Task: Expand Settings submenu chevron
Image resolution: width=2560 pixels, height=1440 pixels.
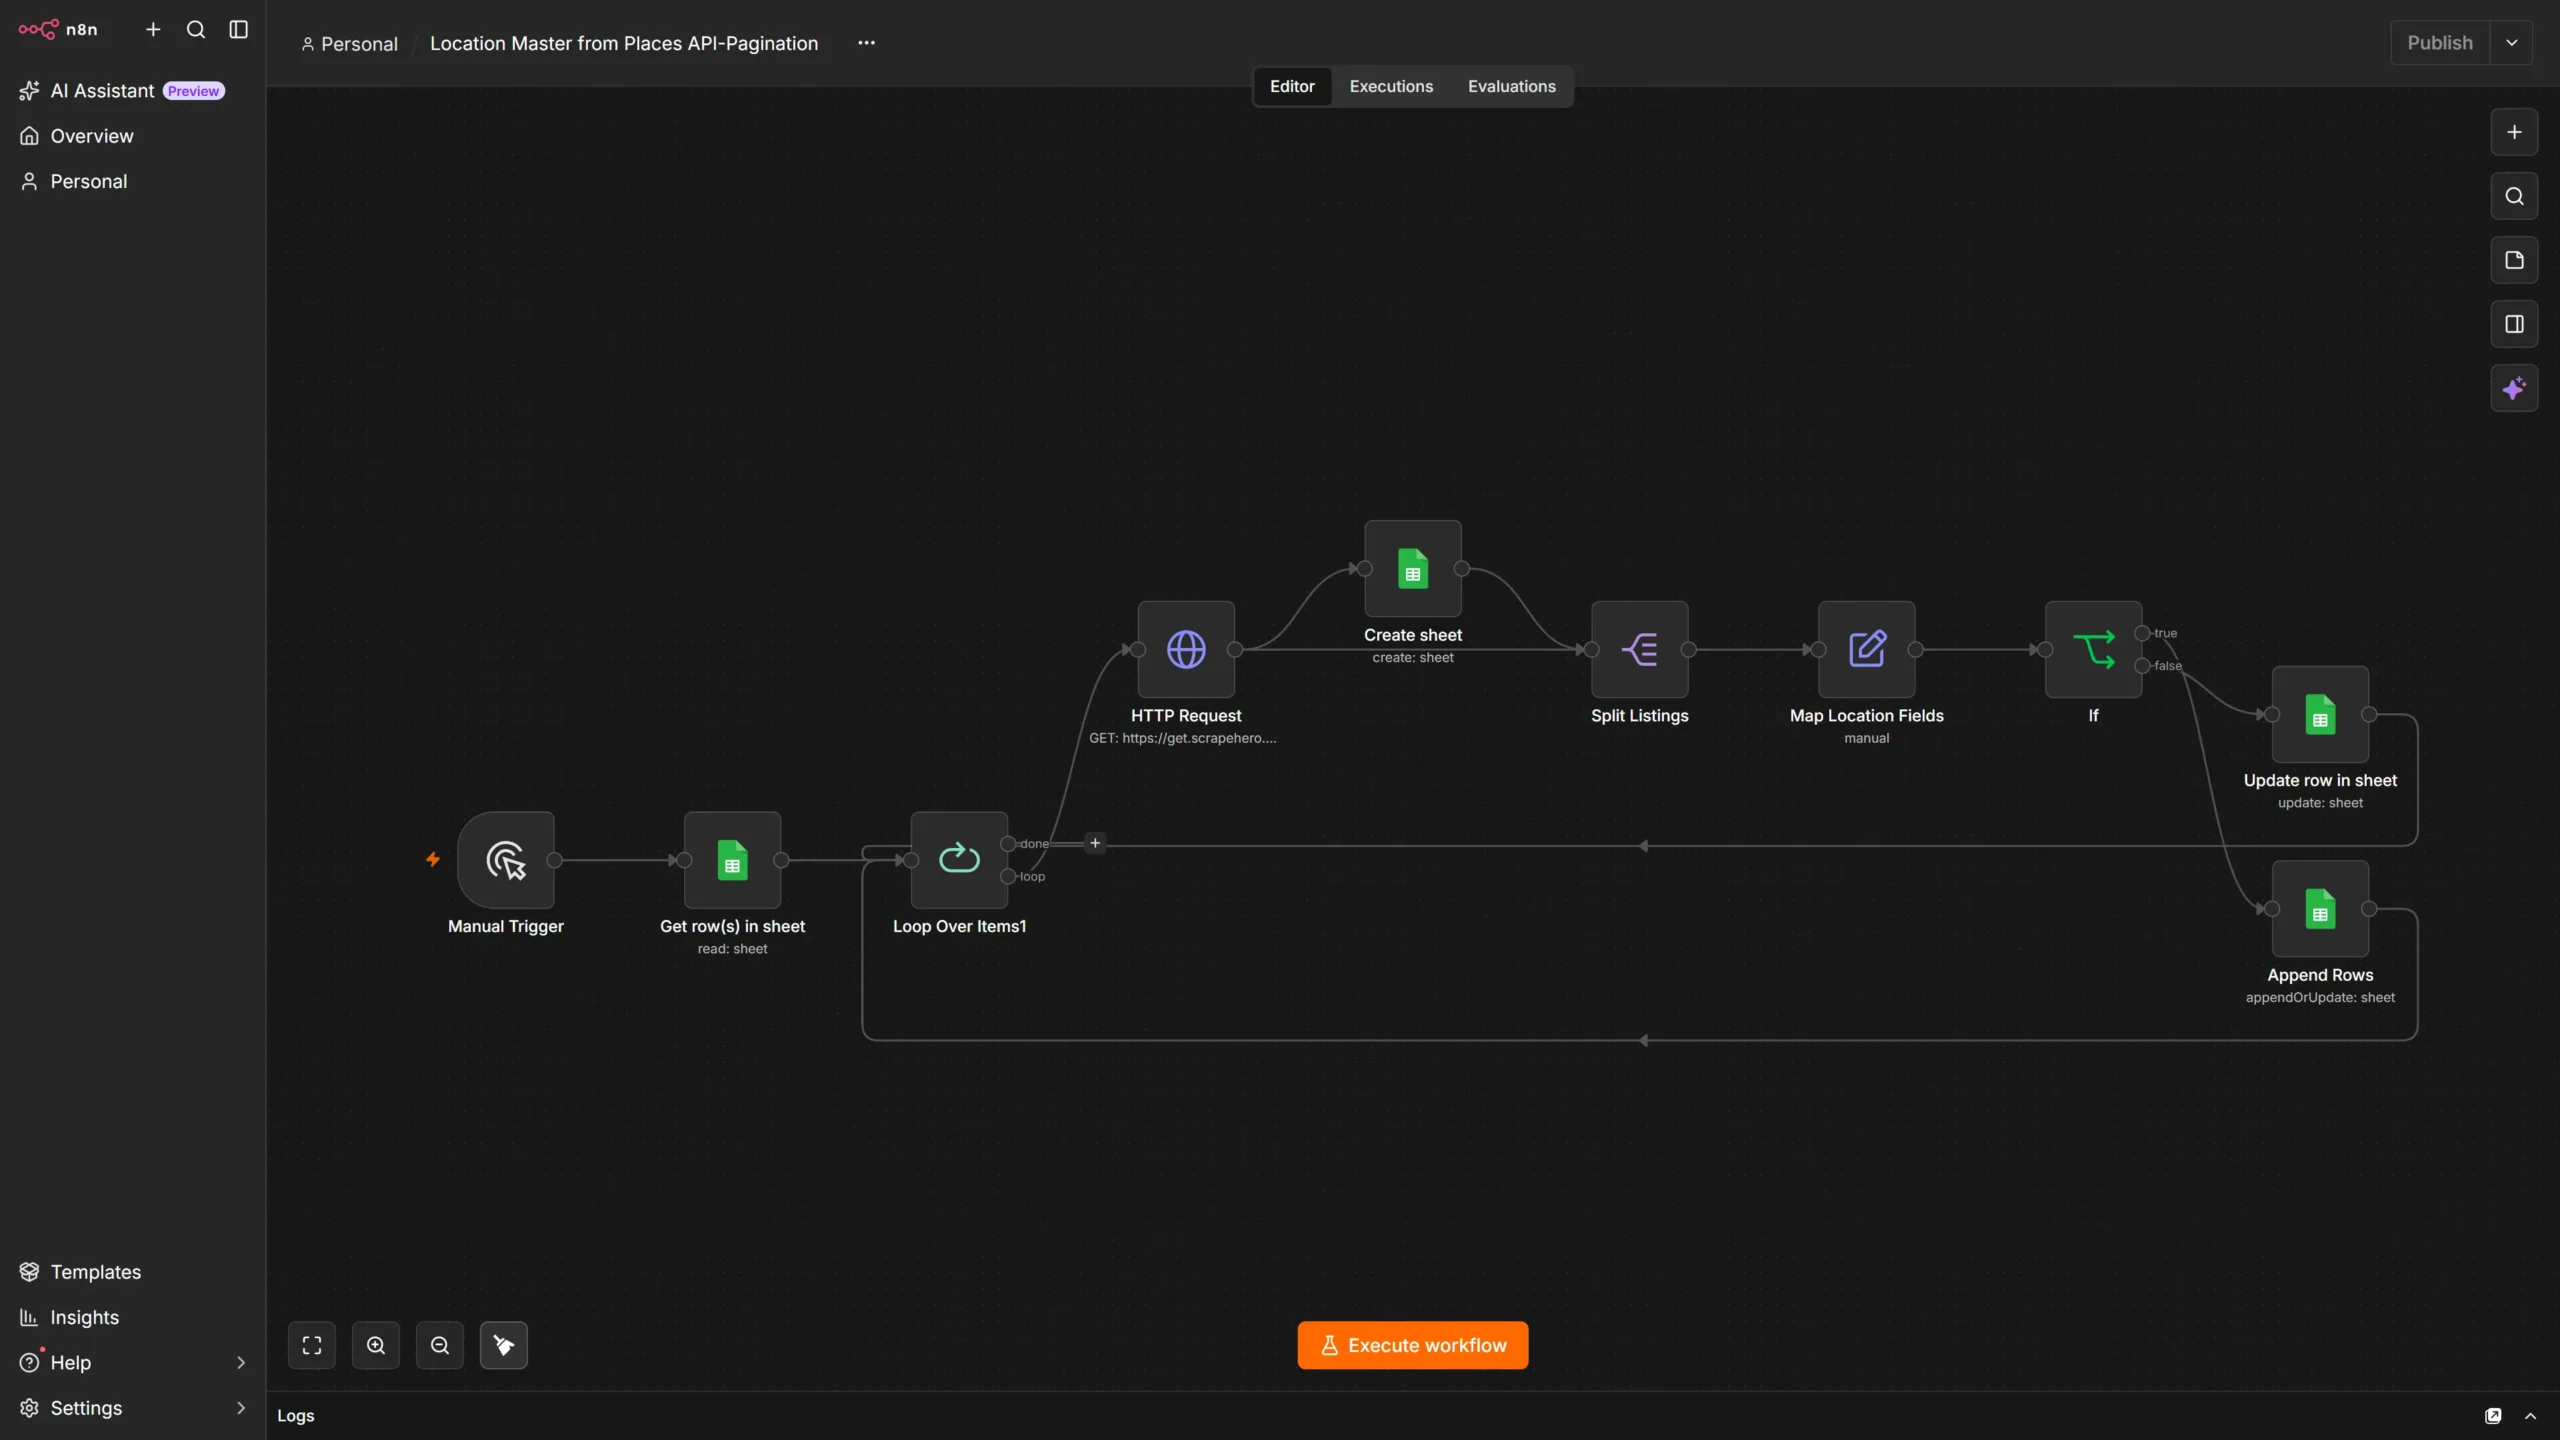Action: [x=241, y=1408]
